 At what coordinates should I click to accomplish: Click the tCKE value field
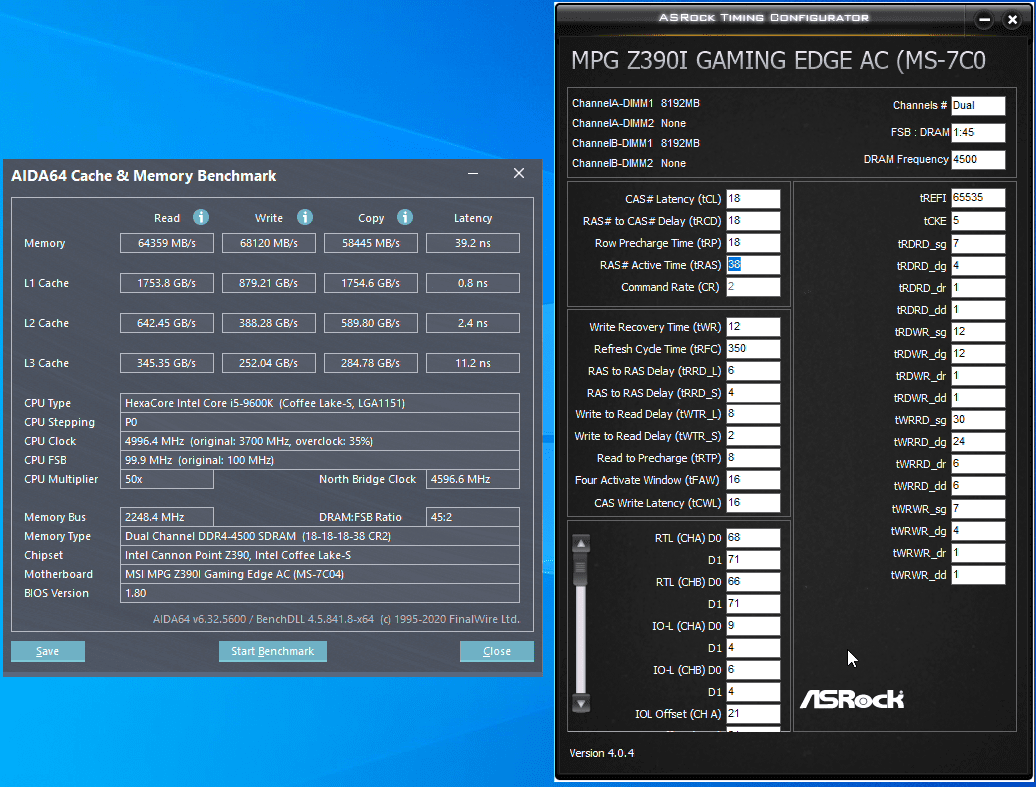click(979, 220)
